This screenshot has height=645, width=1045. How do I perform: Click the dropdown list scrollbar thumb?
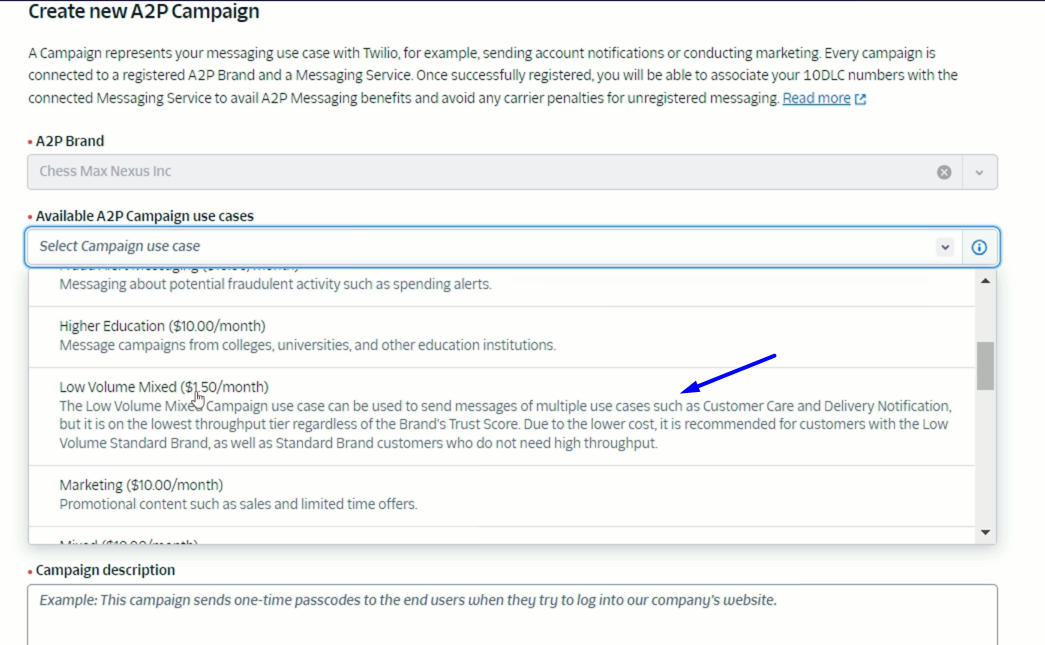point(985,365)
